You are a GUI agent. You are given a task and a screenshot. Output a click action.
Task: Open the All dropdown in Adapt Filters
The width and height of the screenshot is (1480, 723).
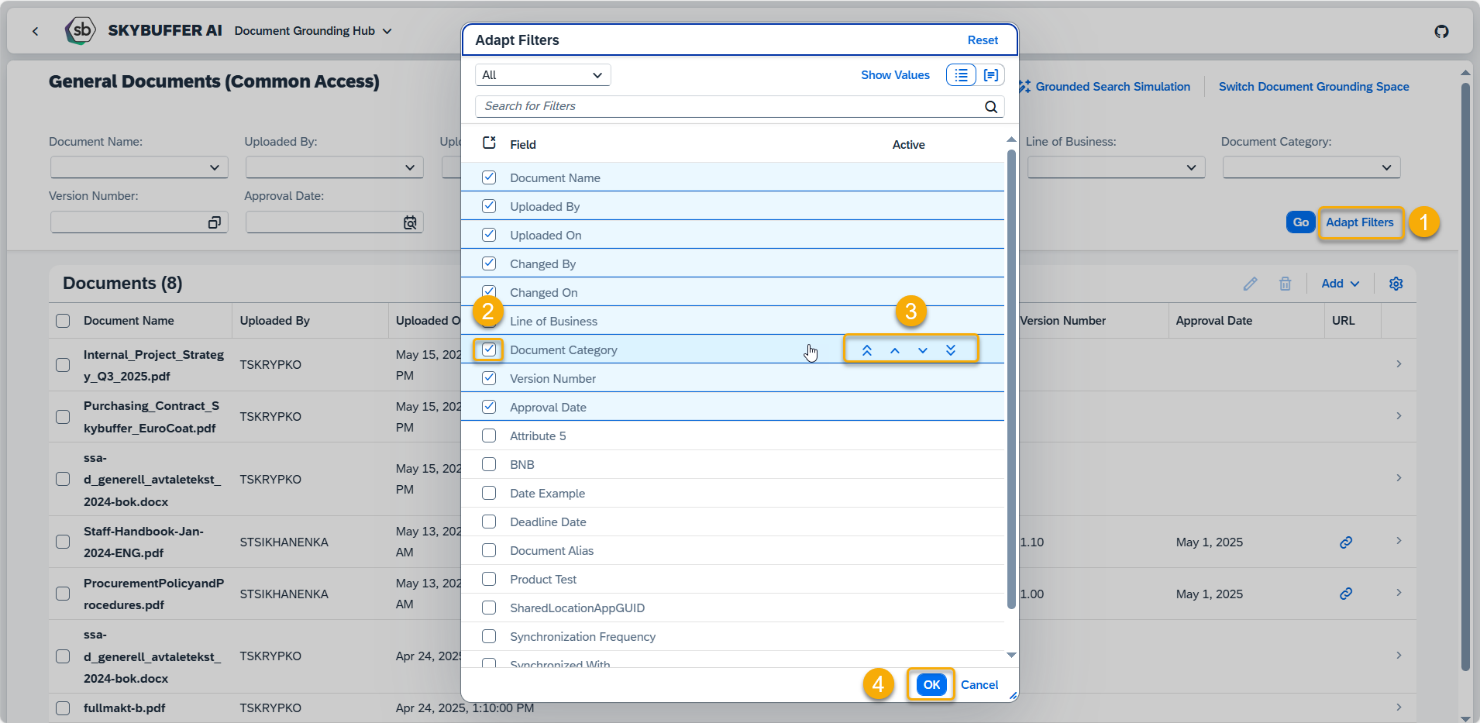click(543, 75)
